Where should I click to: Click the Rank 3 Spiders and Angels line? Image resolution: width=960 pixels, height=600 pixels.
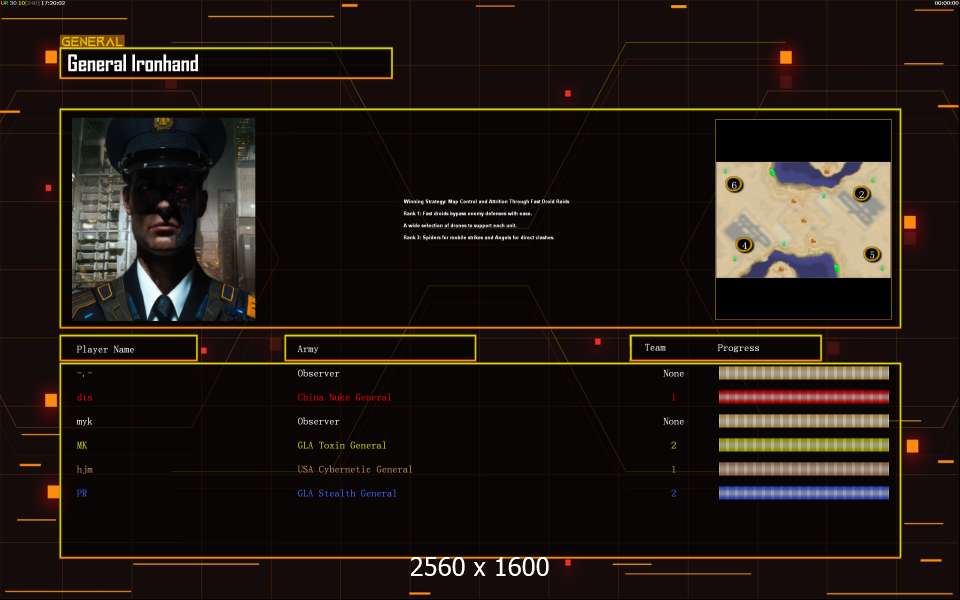[x=479, y=238]
